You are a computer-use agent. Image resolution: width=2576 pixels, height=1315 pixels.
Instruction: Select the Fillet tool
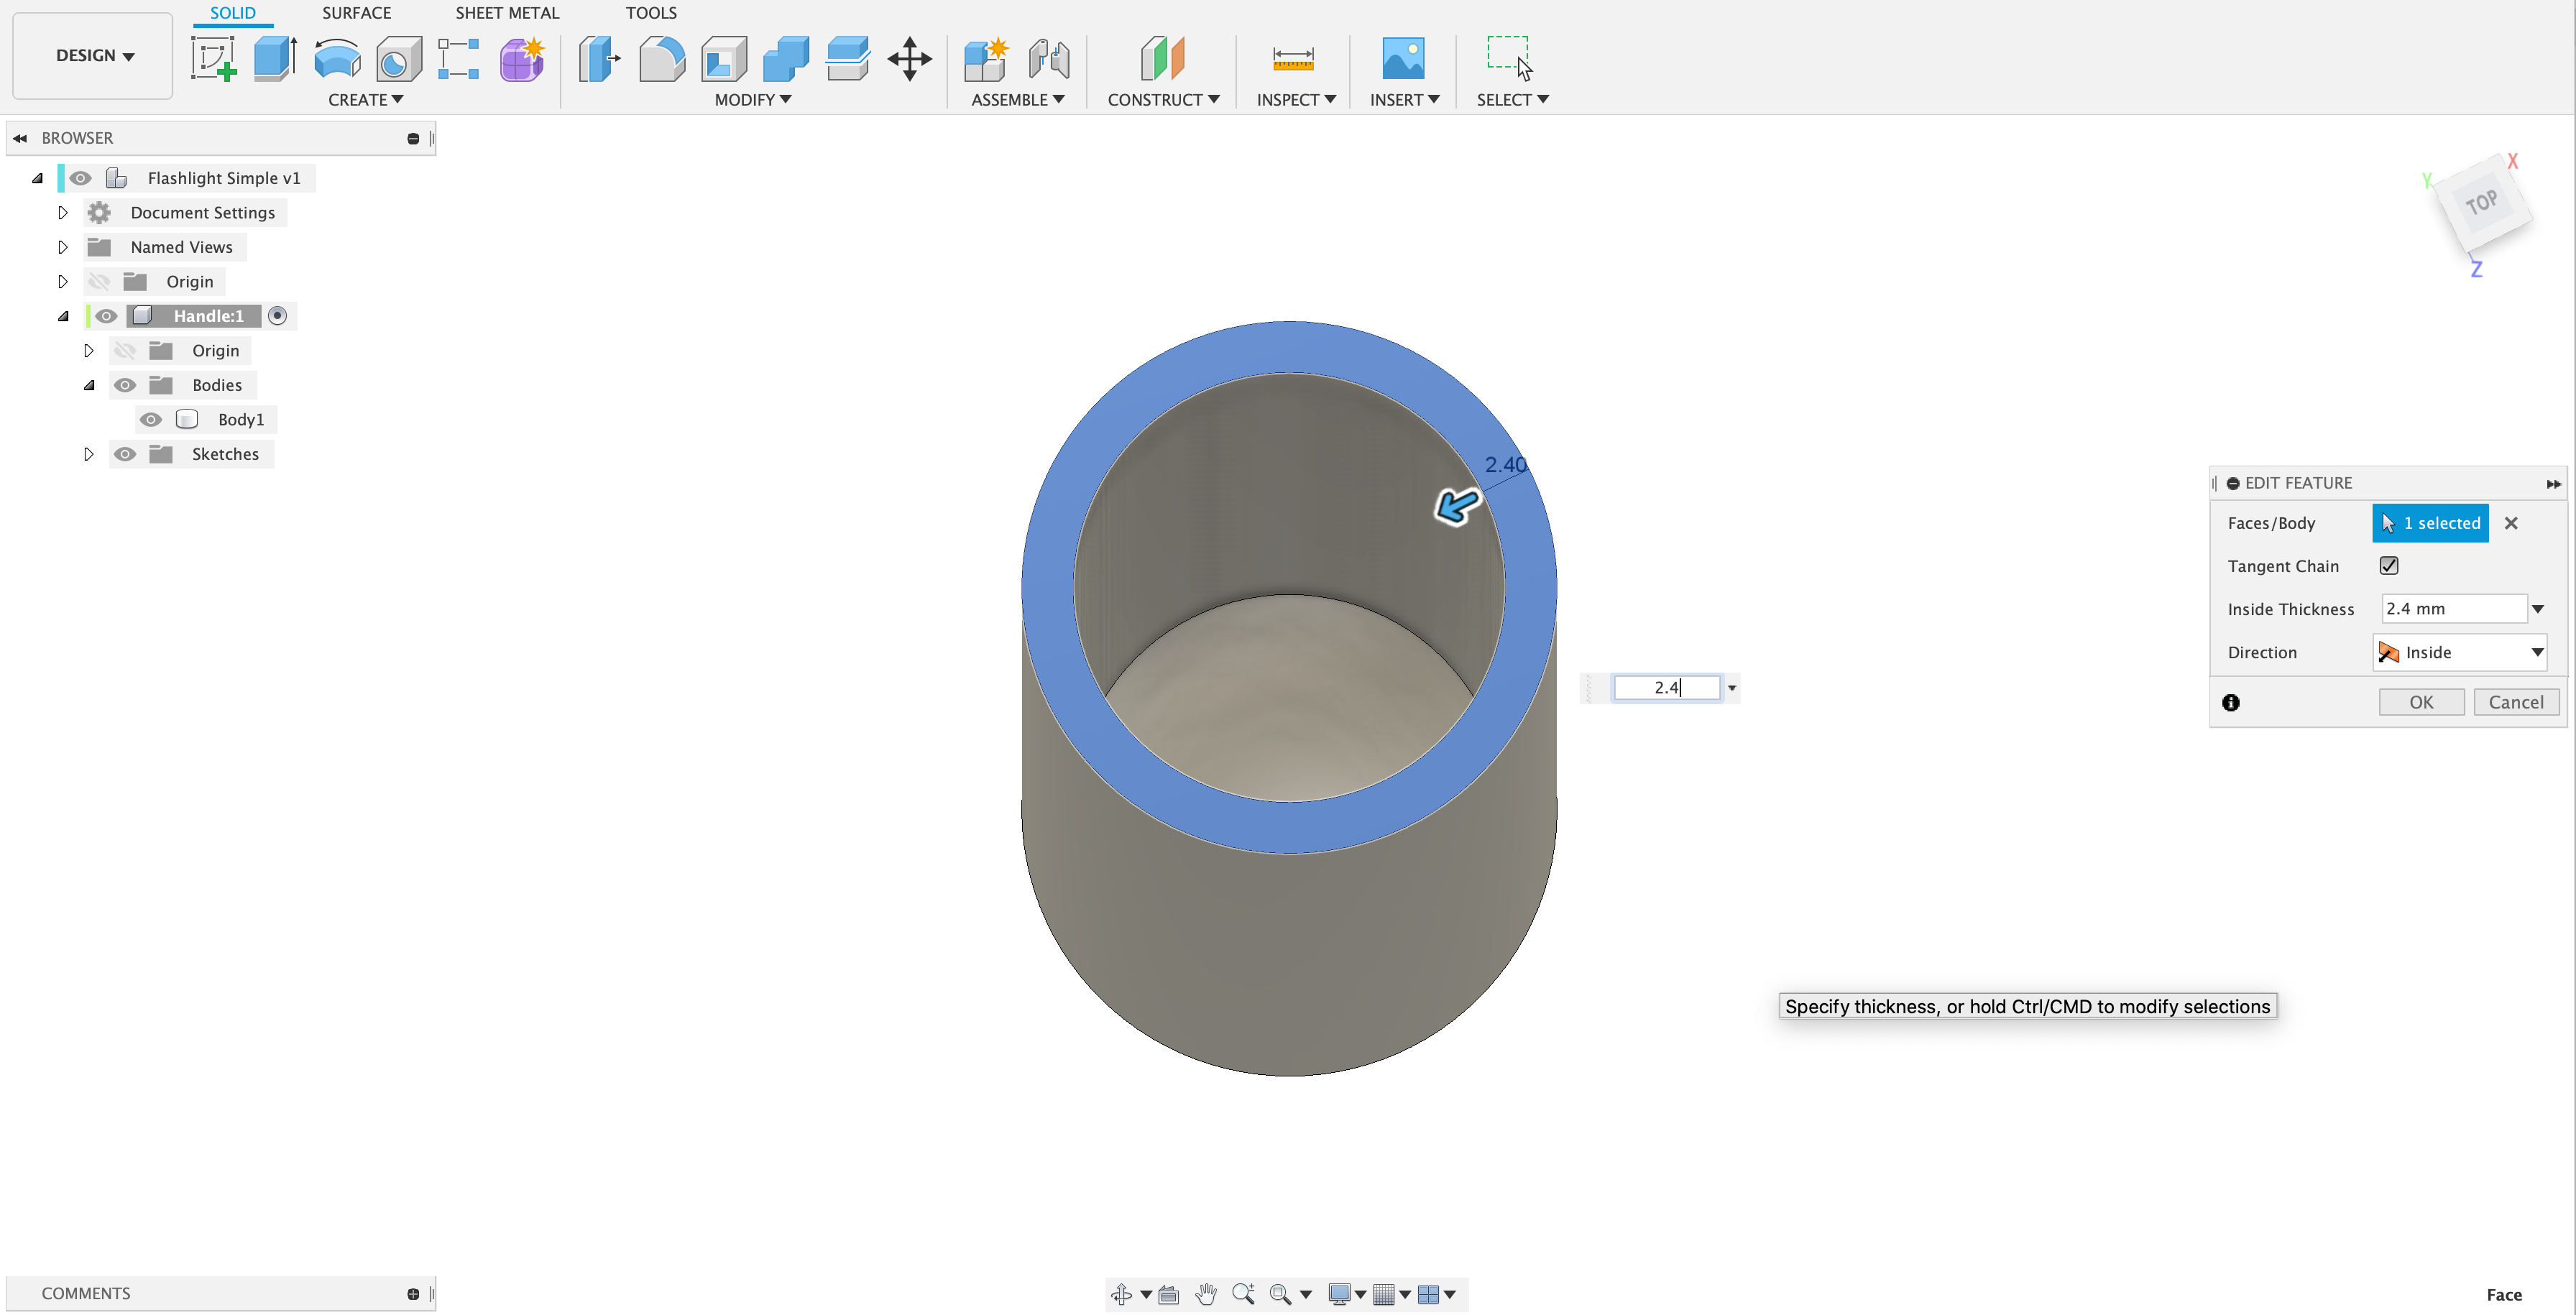tap(662, 58)
